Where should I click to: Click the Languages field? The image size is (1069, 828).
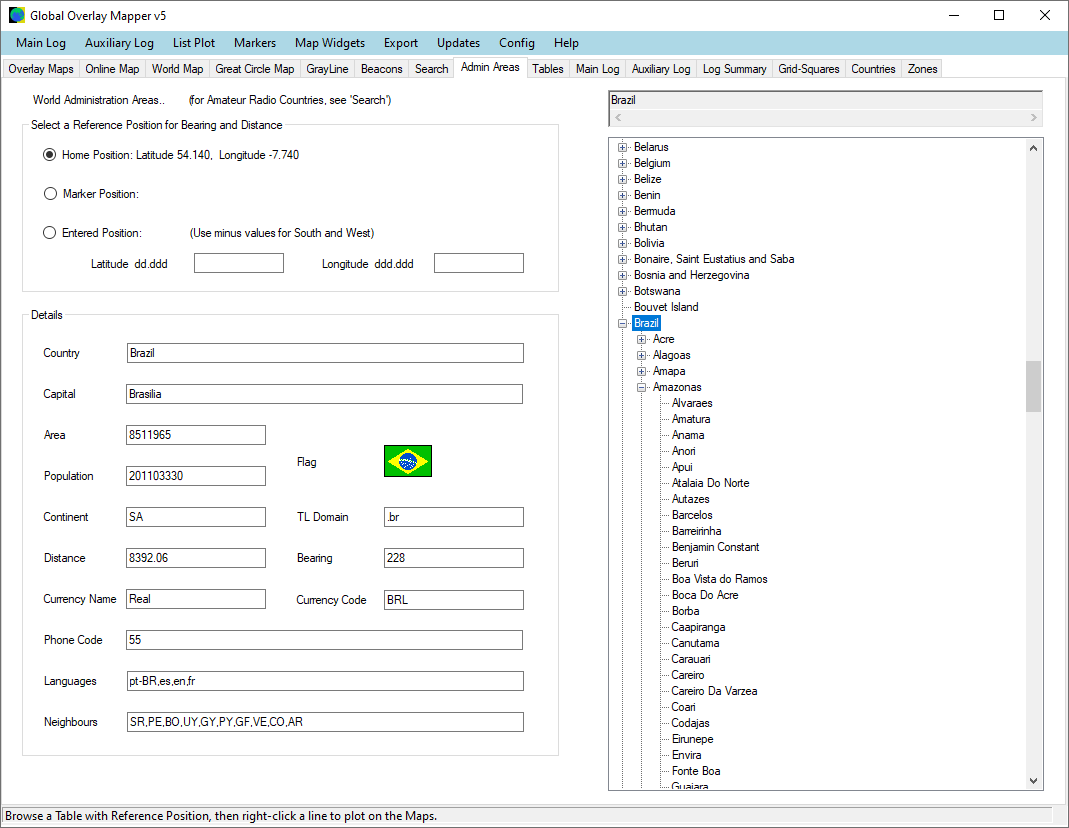click(325, 681)
